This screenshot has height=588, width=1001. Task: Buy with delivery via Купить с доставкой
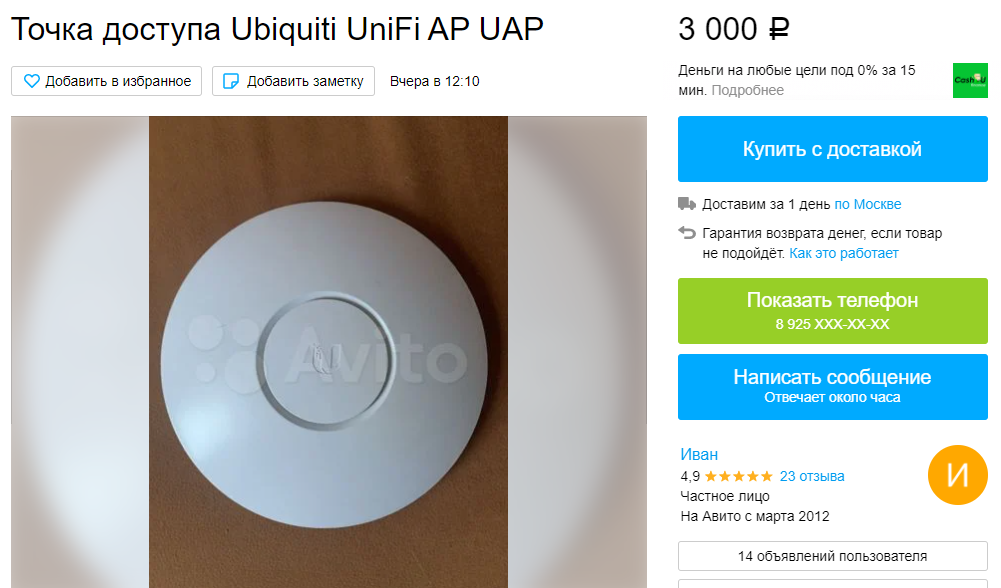coord(832,149)
